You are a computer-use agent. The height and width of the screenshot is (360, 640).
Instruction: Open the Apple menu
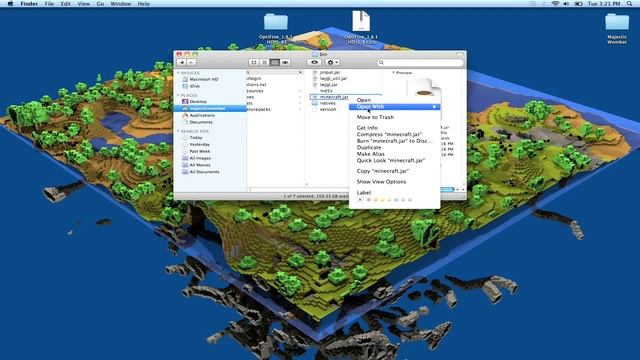(x=11, y=4)
